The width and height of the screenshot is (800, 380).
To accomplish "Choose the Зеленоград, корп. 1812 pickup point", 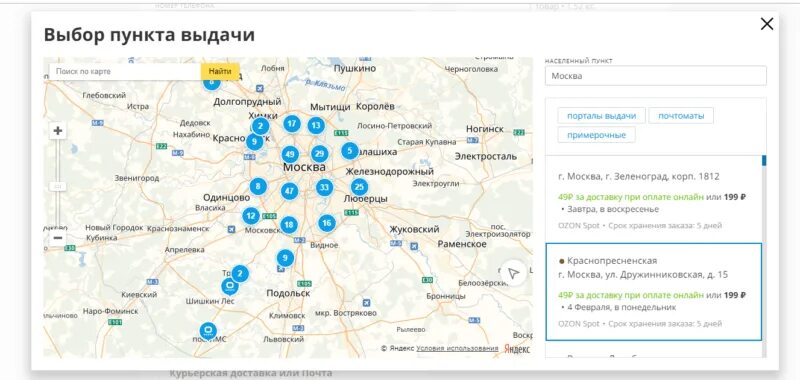I will [654, 199].
